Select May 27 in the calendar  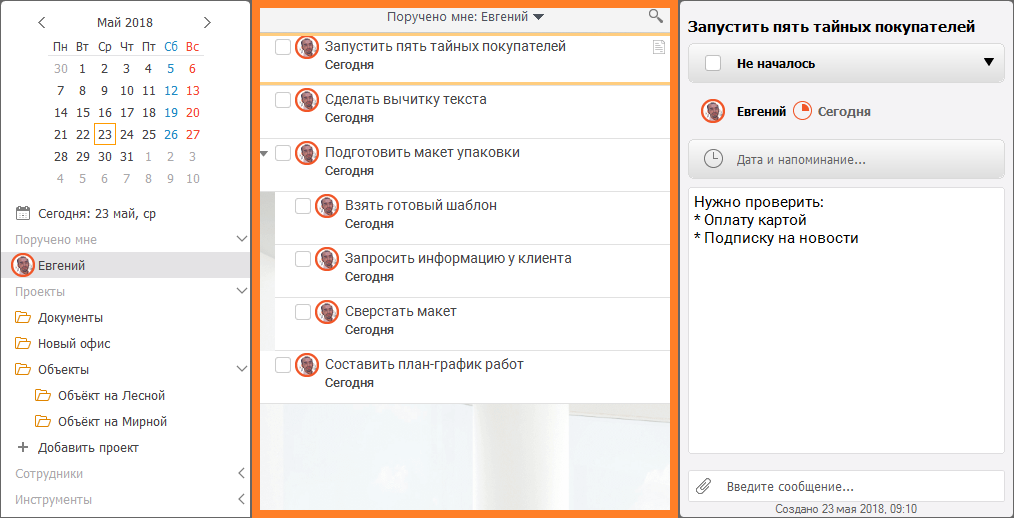pos(193,135)
